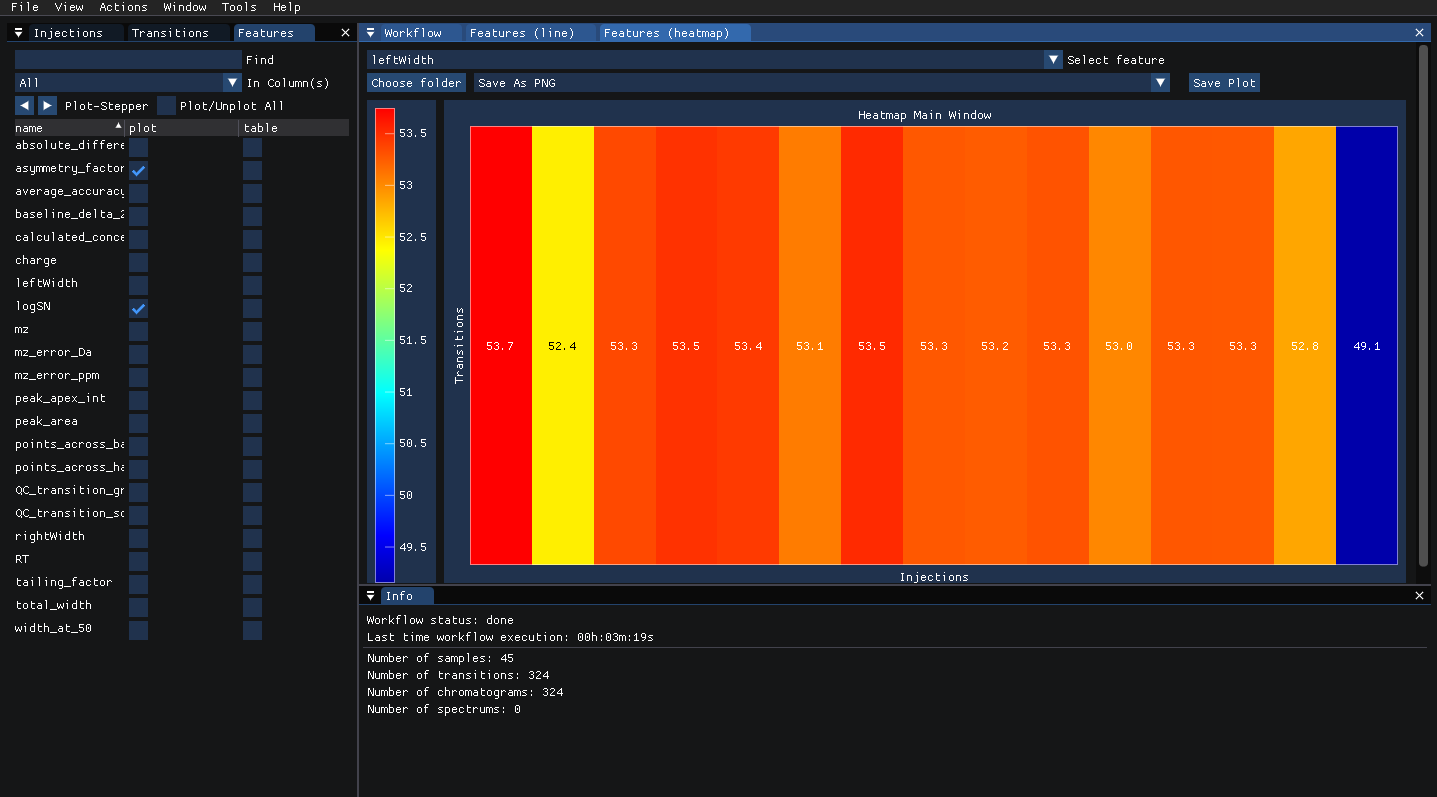1437x797 pixels.
Task: Open the In Column(s) All dropdown
Action: tap(128, 83)
